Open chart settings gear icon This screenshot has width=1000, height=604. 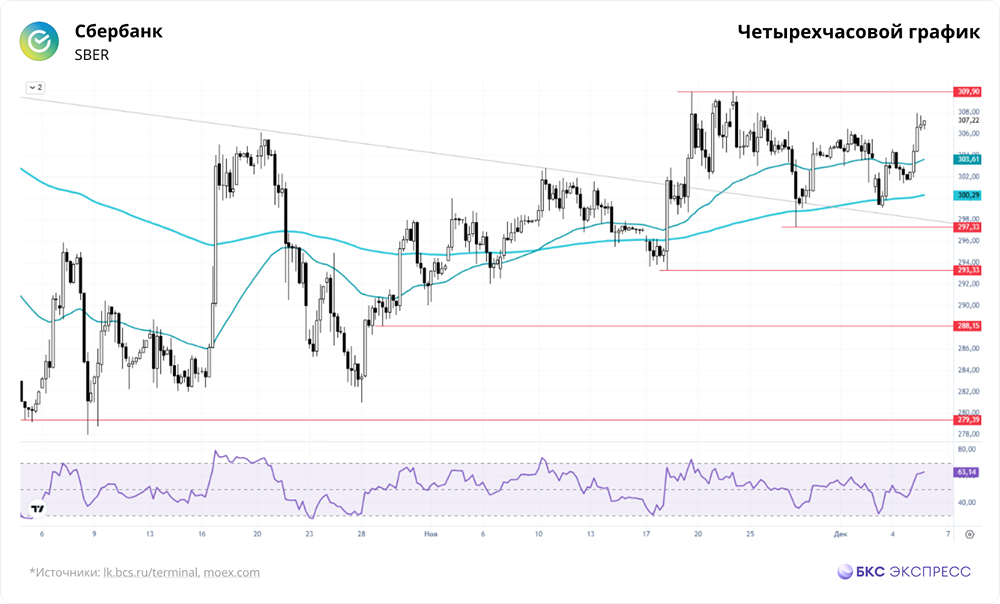tap(968, 534)
